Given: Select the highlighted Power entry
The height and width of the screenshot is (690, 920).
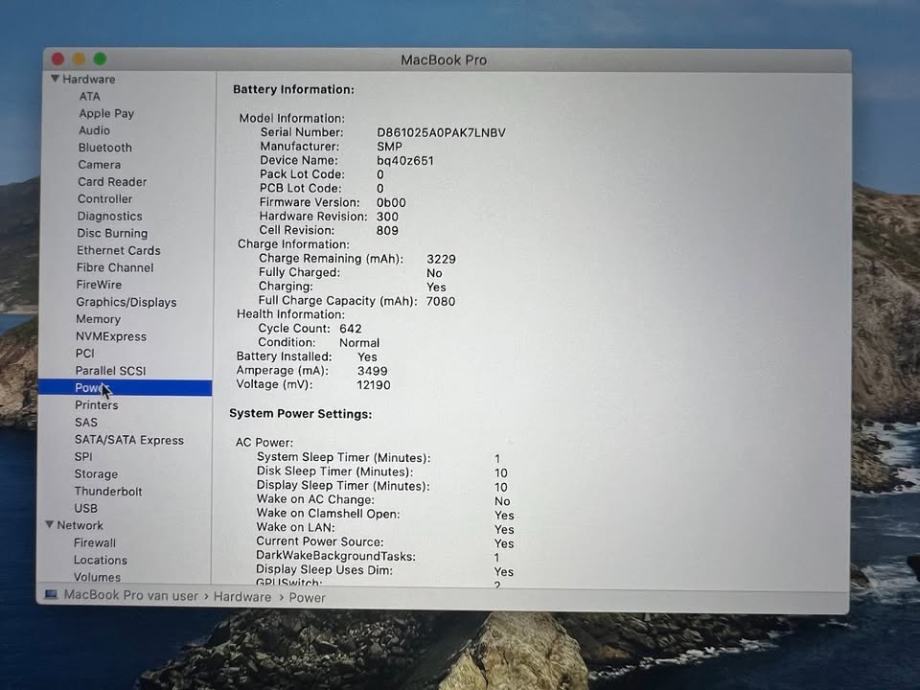Looking at the screenshot, I should click(x=125, y=388).
